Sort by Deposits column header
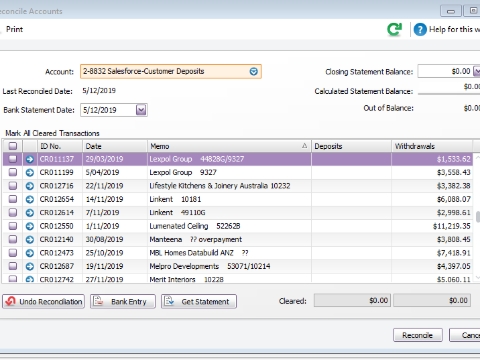The image size is (480, 360). 351,146
